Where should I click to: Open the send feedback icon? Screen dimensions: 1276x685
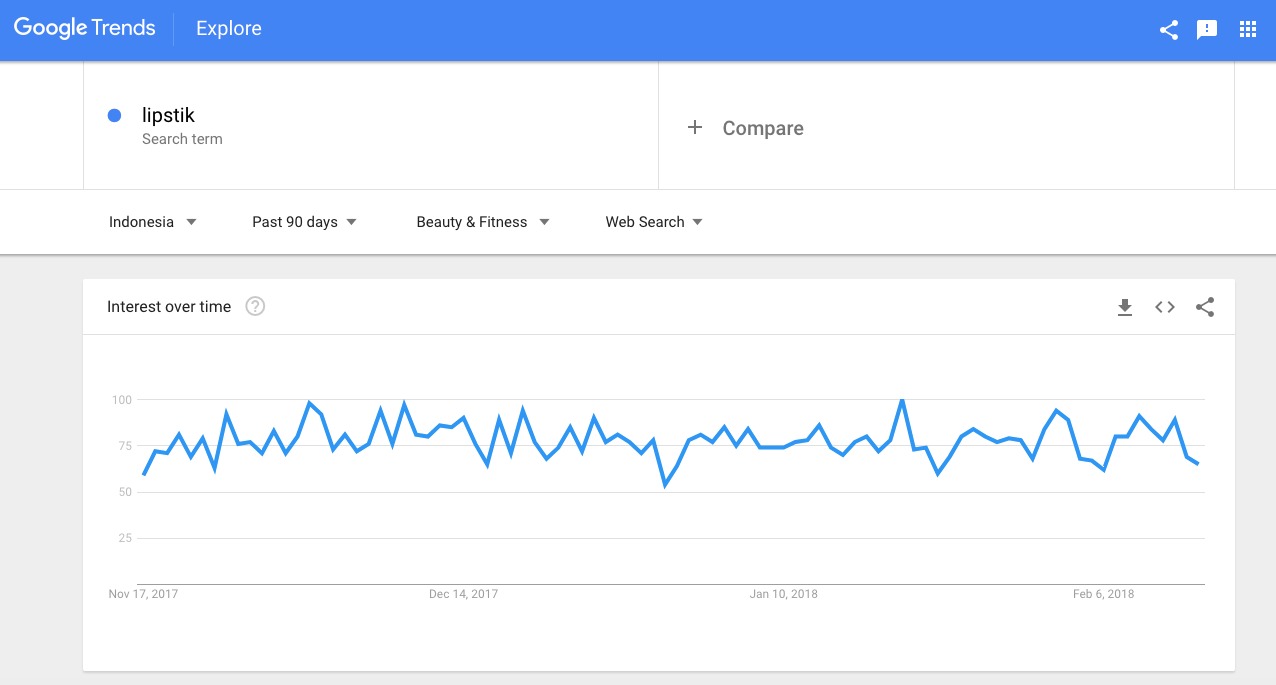click(x=1207, y=29)
